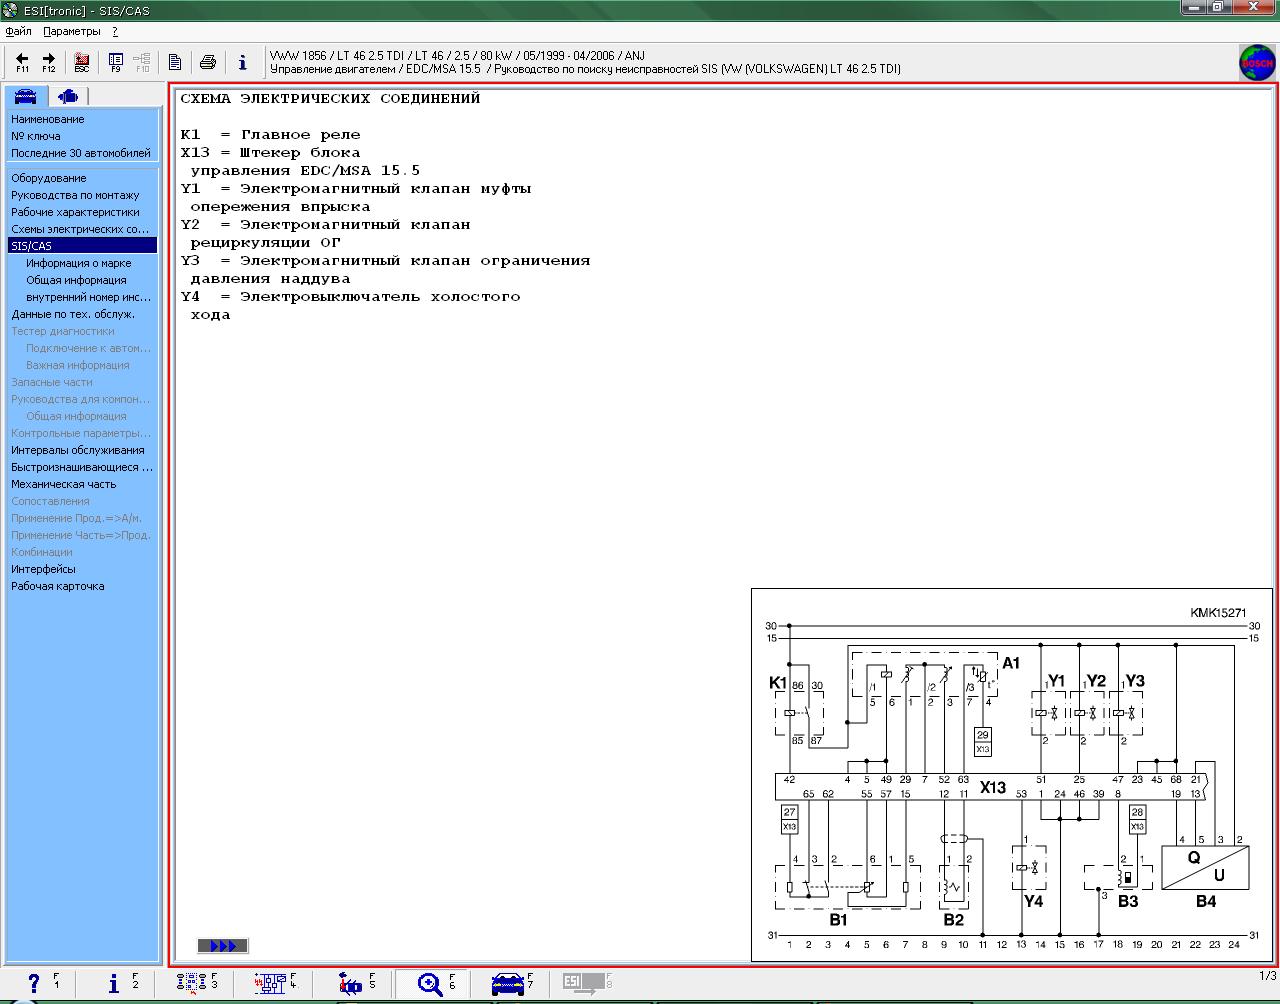Open Общая информация under SIS/CAS
The width and height of the screenshot is (1280, 1004).
click(76, 280)
